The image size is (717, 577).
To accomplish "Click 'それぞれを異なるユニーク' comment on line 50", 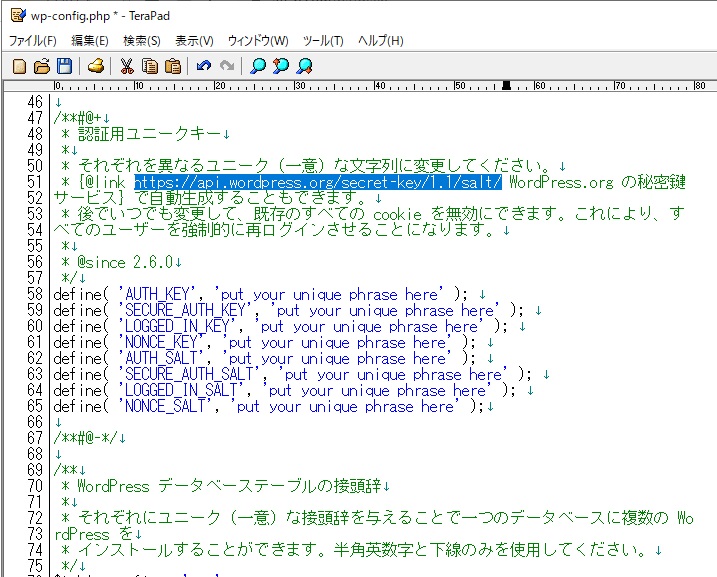I will coord(173,166).
